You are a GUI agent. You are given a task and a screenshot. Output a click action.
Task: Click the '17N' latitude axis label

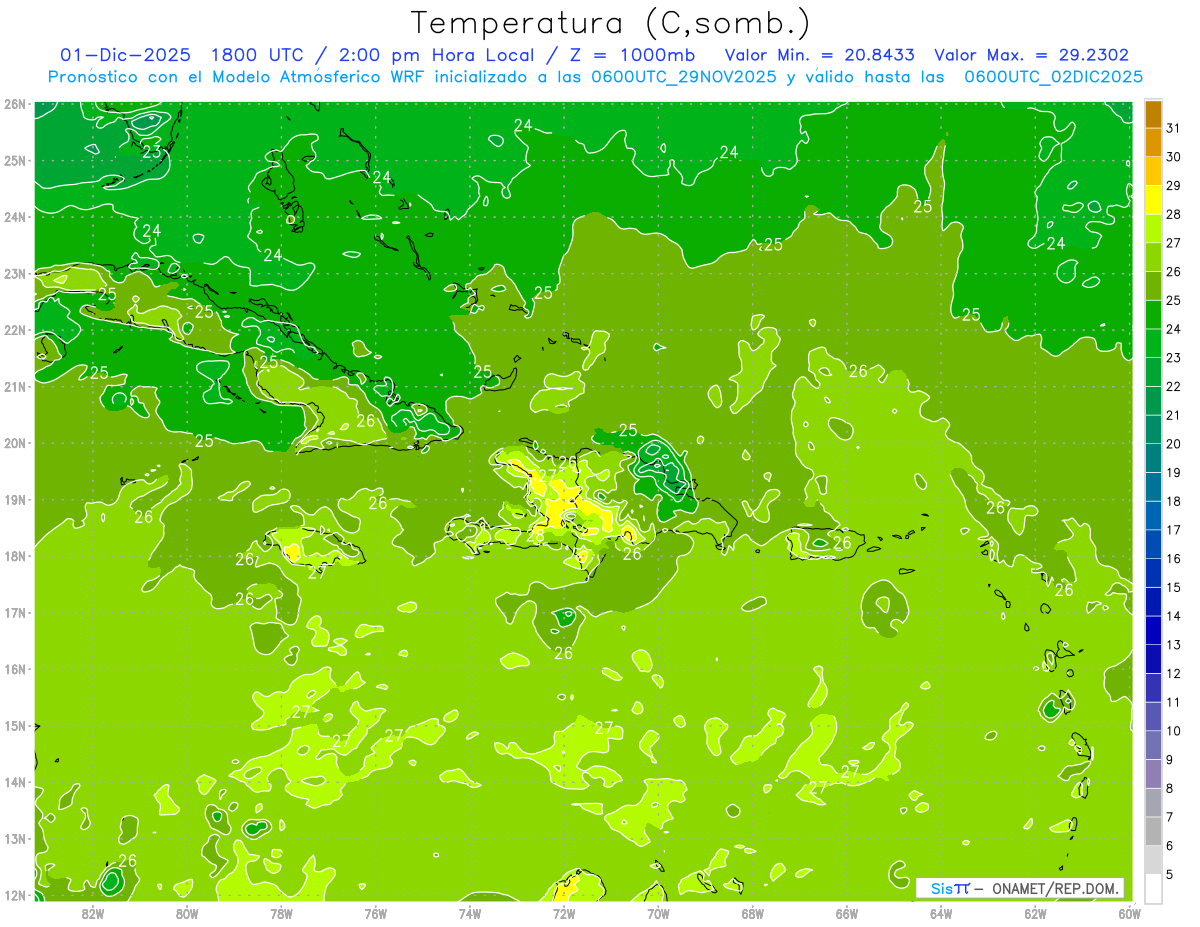click(x=14, y=612)
